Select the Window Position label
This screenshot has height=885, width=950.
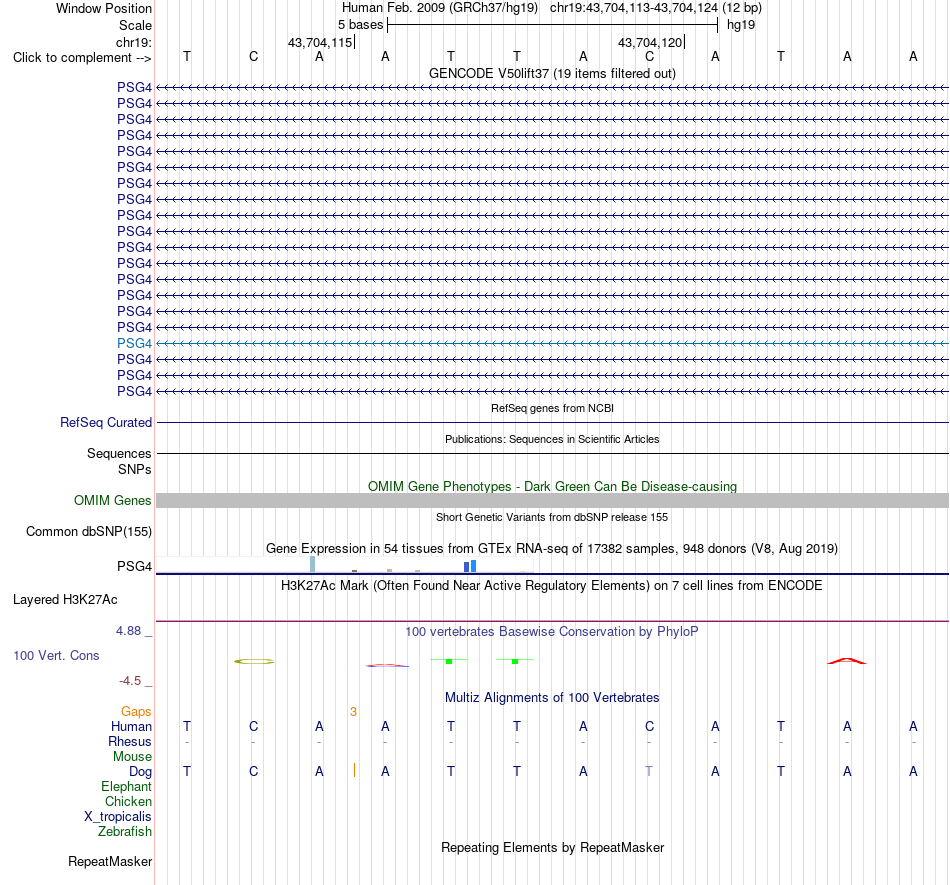click(104, 8)
